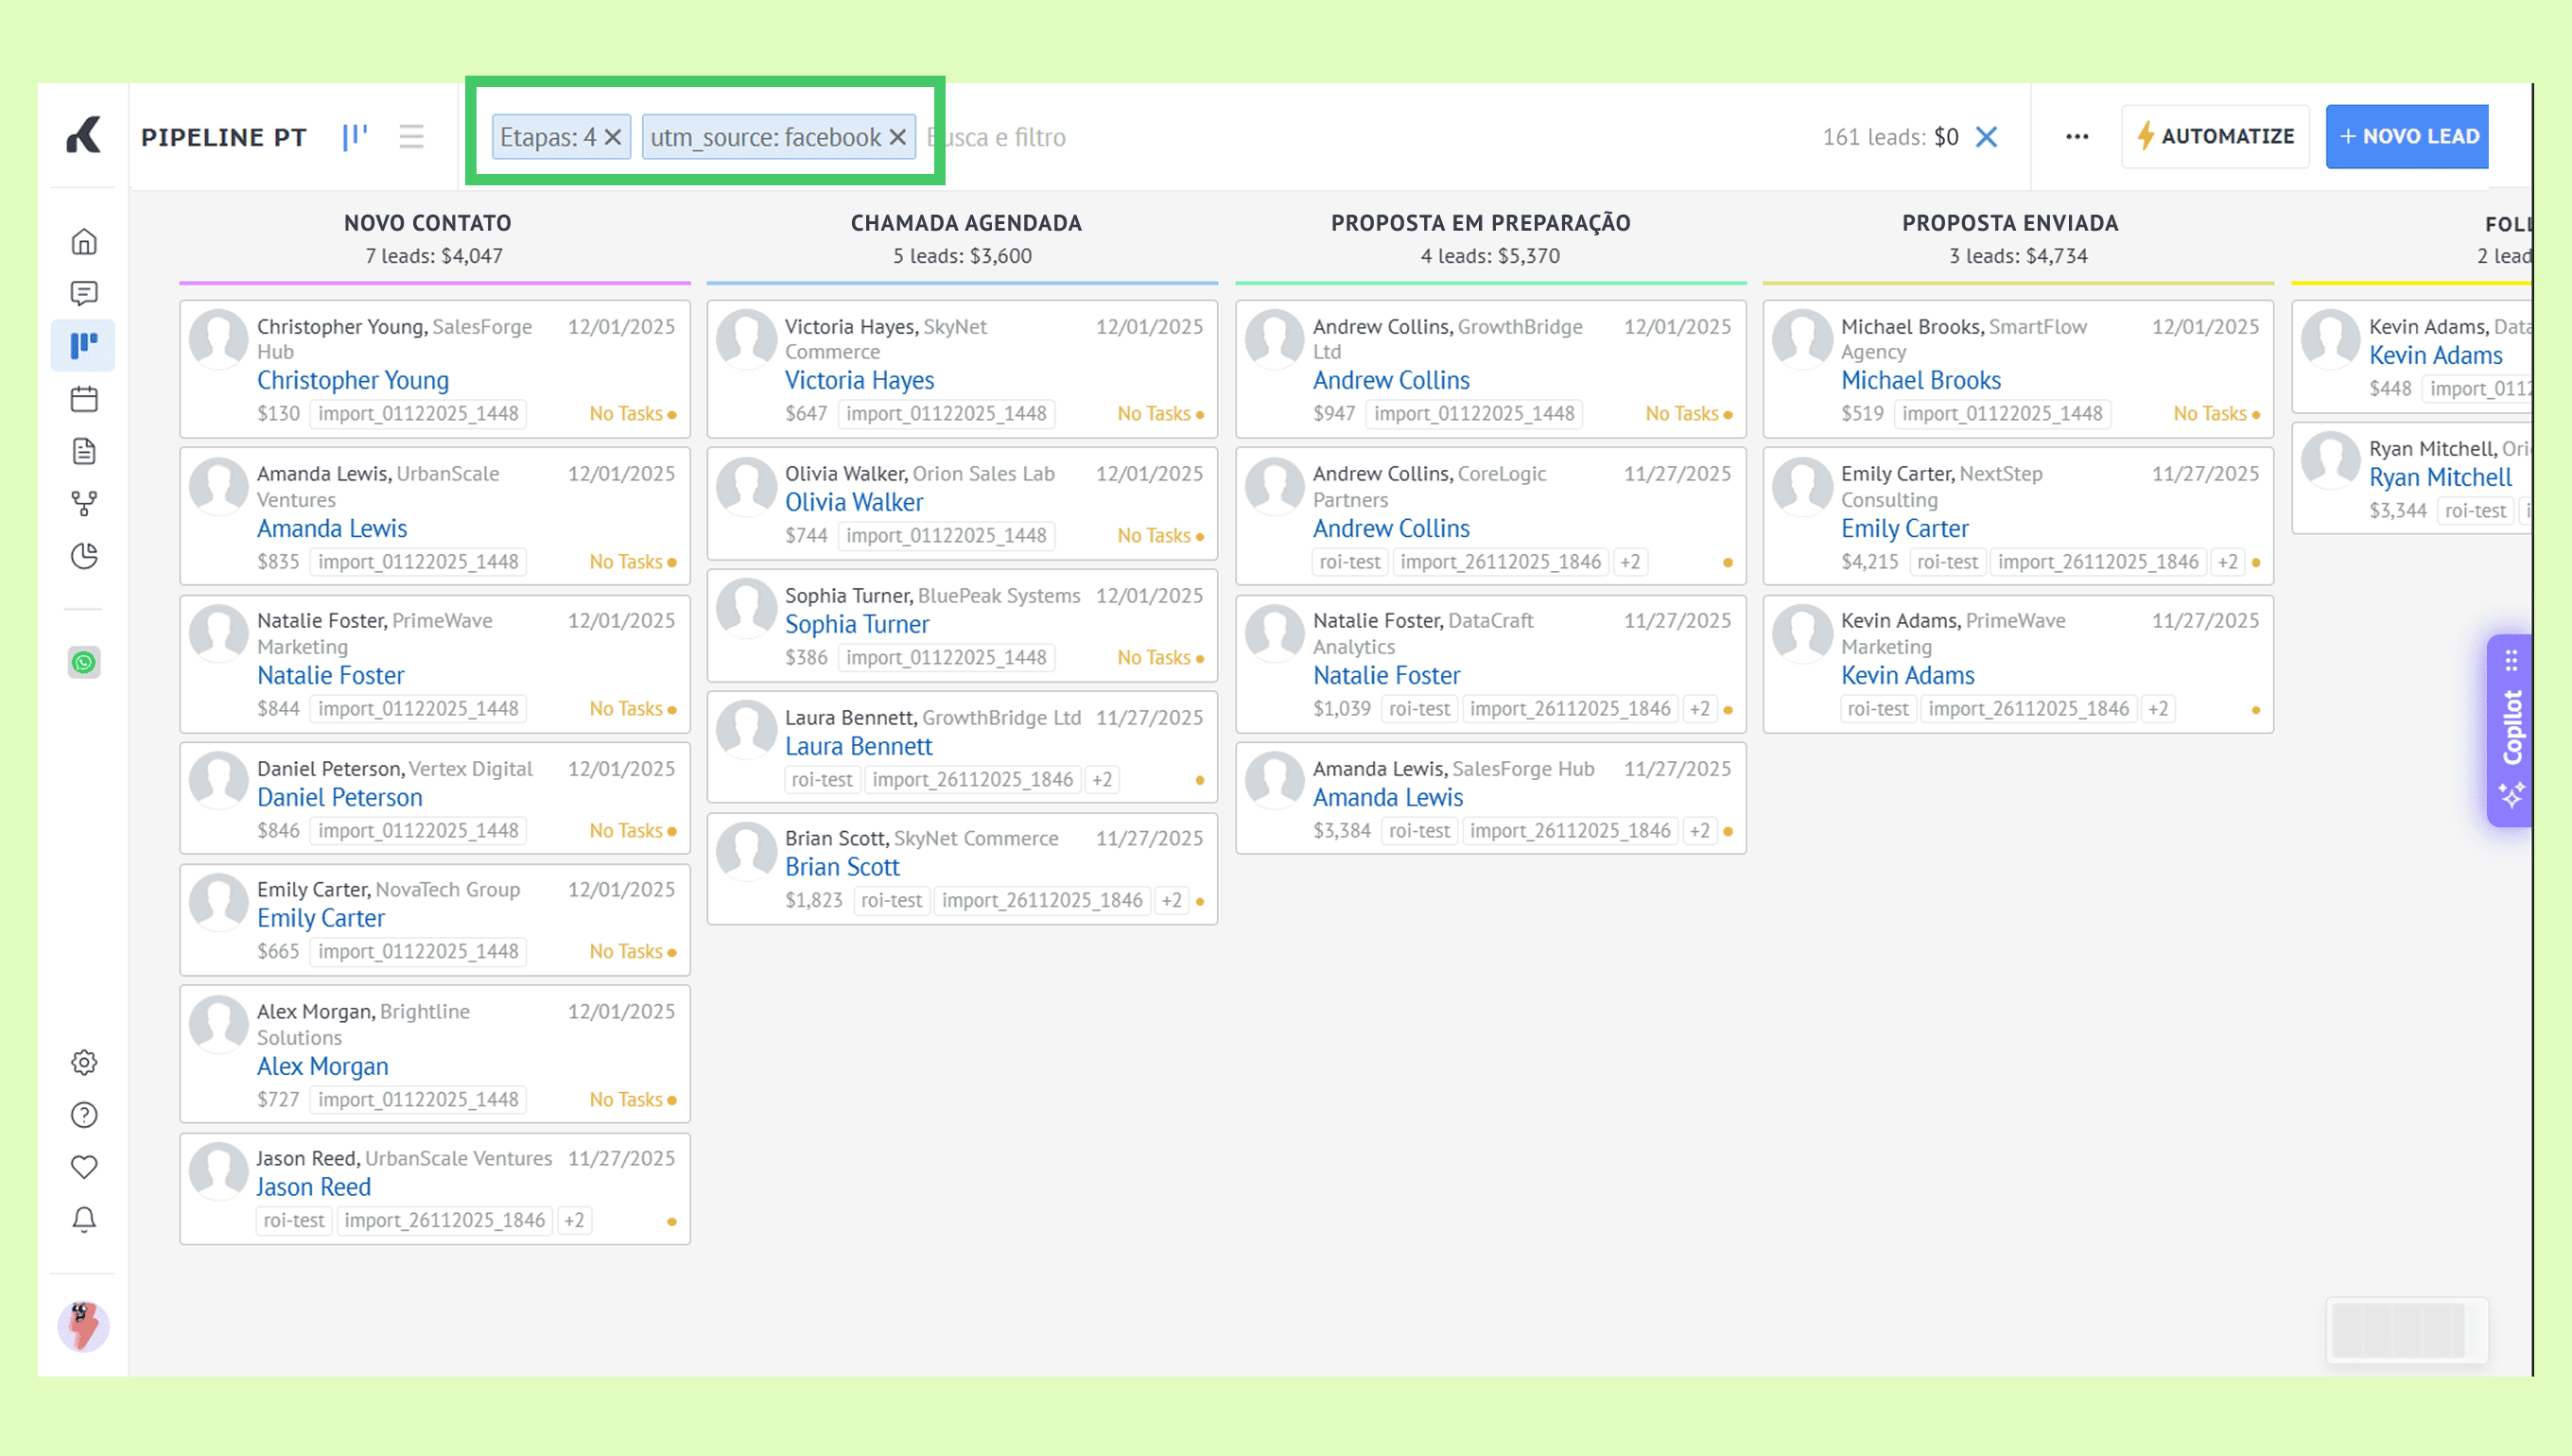Expand +2 tags on Laura Bennett card
Image resolution: width=2572 pixels, height=1456 pixels.
pos(1101,779)
